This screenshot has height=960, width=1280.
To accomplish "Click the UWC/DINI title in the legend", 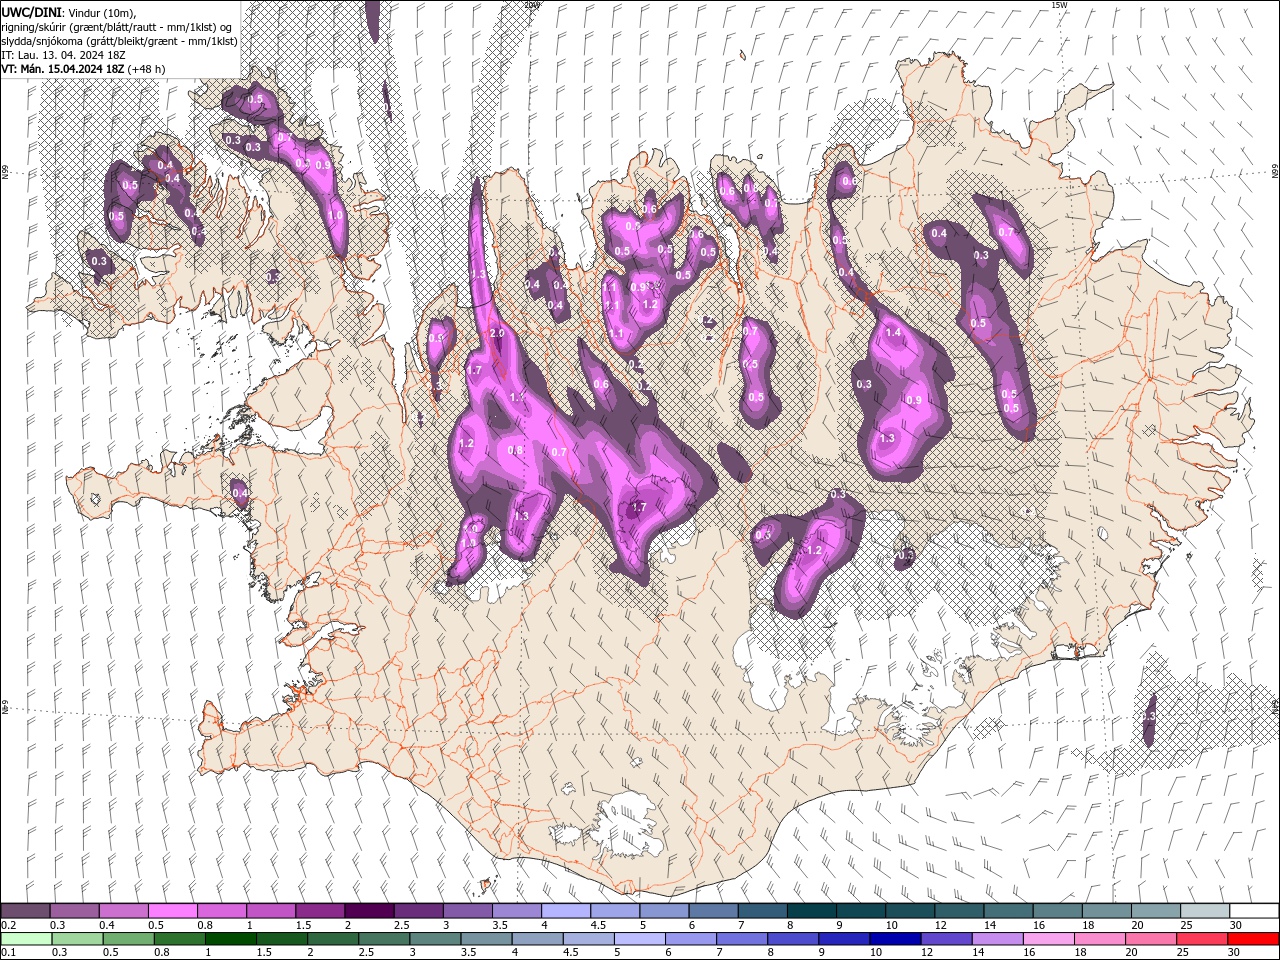I will click(x=31, y=12).
